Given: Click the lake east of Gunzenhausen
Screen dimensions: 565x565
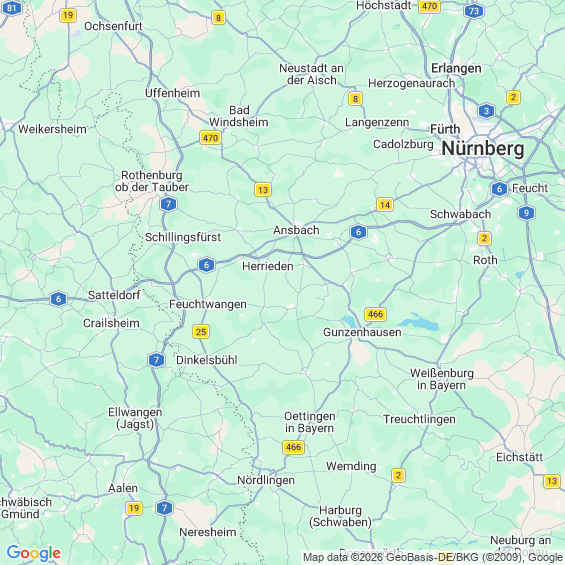Looking at the screenshot, I should point(419,323).
